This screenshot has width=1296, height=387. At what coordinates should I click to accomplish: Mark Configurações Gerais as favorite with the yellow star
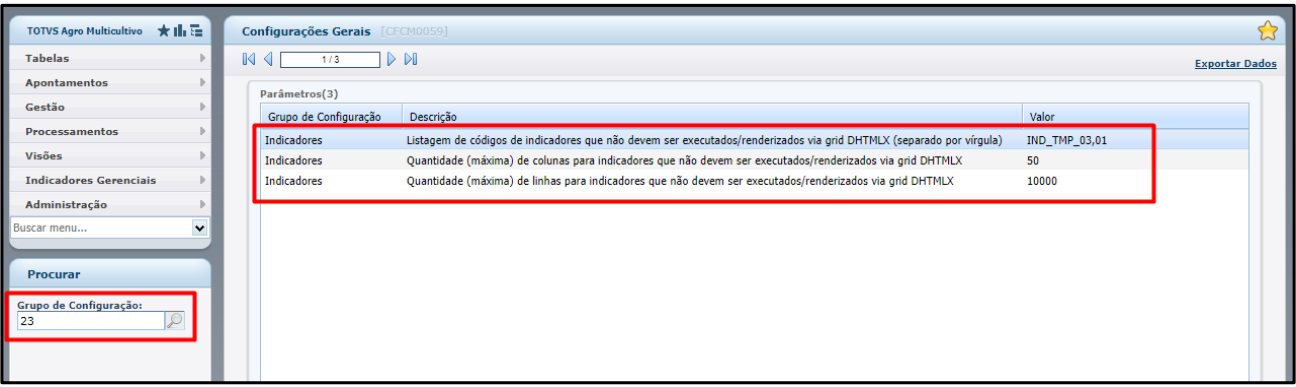(1268, 31)
